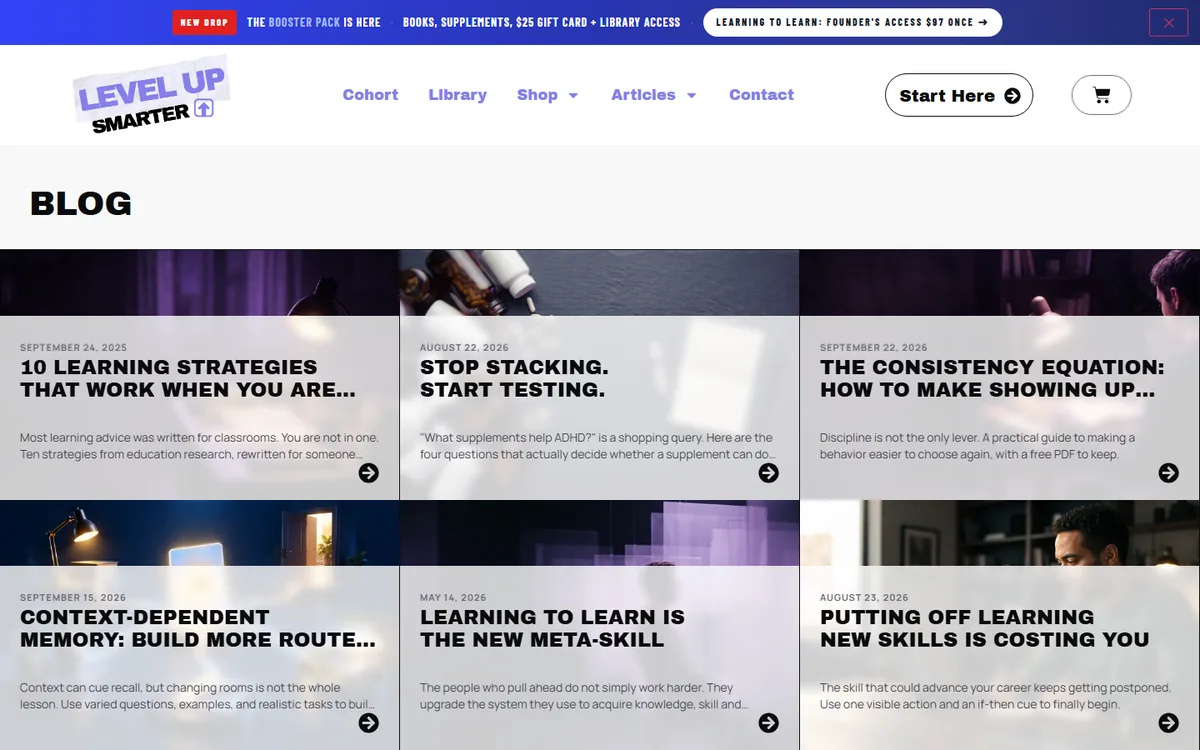Click the August 22, 2026 date

click(464, 348)
